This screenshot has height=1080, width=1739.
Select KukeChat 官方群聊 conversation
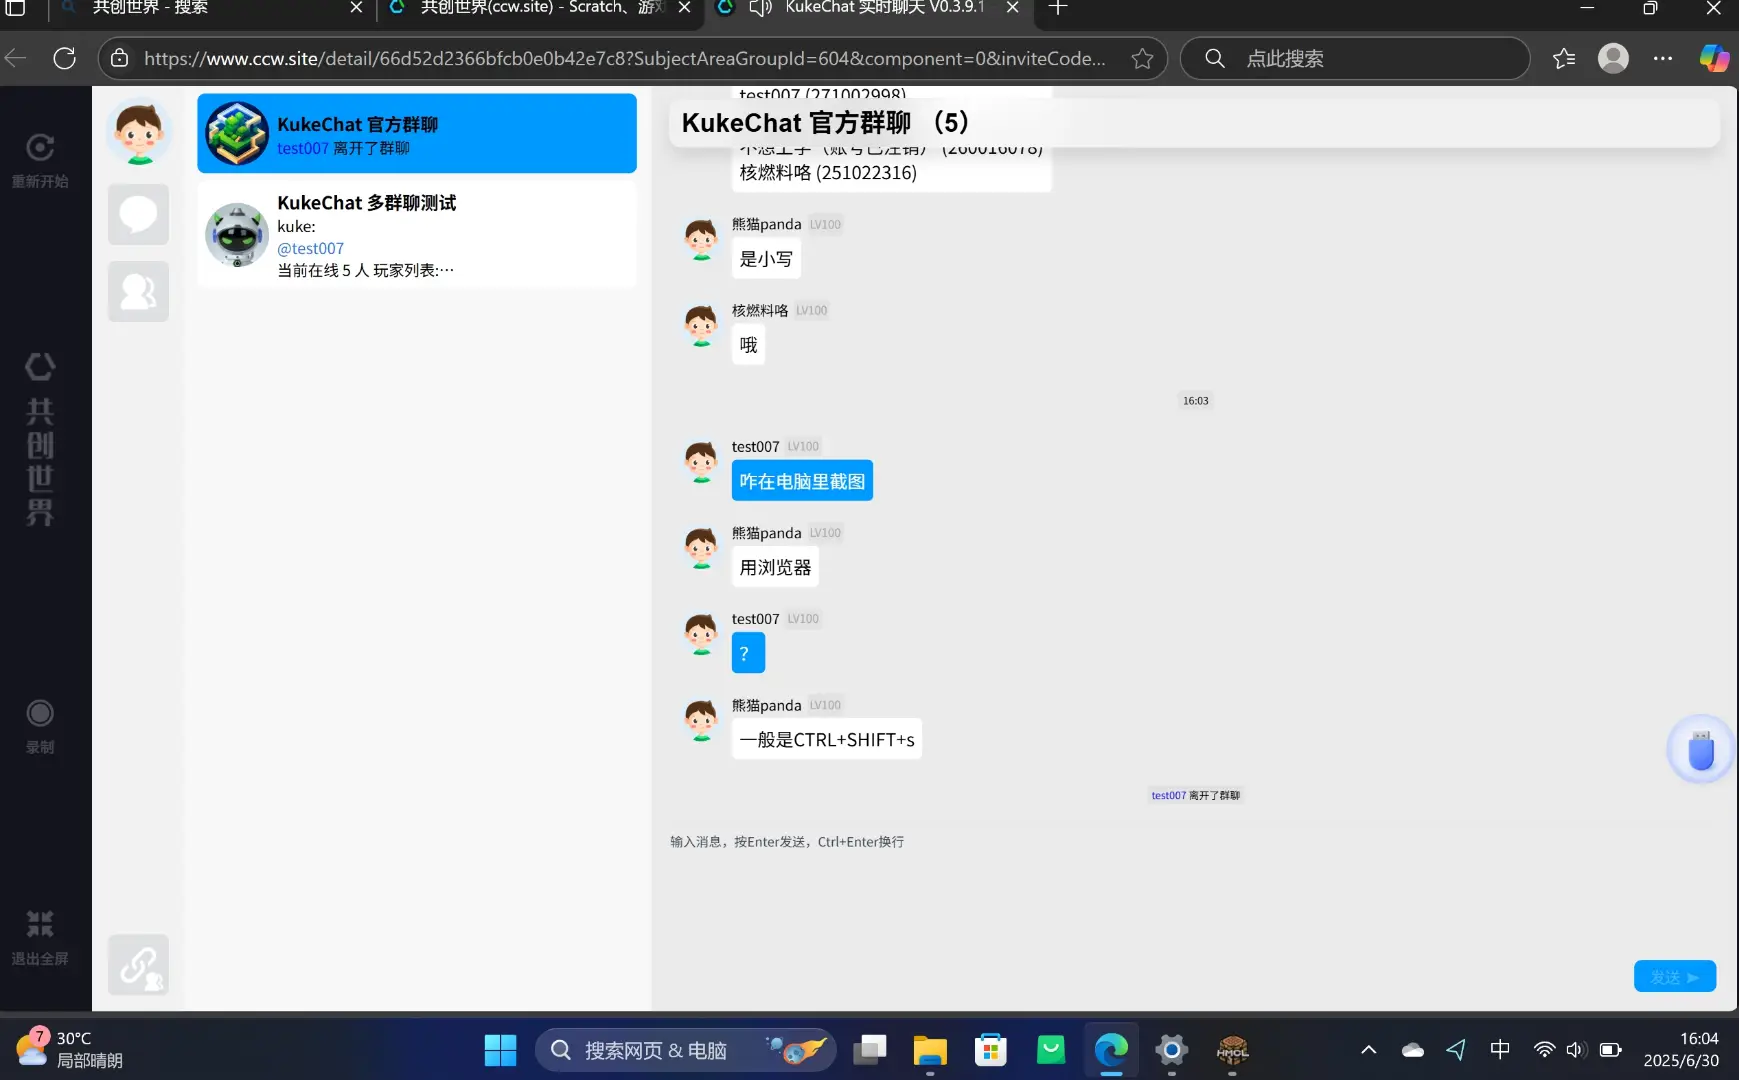(417, 133)
